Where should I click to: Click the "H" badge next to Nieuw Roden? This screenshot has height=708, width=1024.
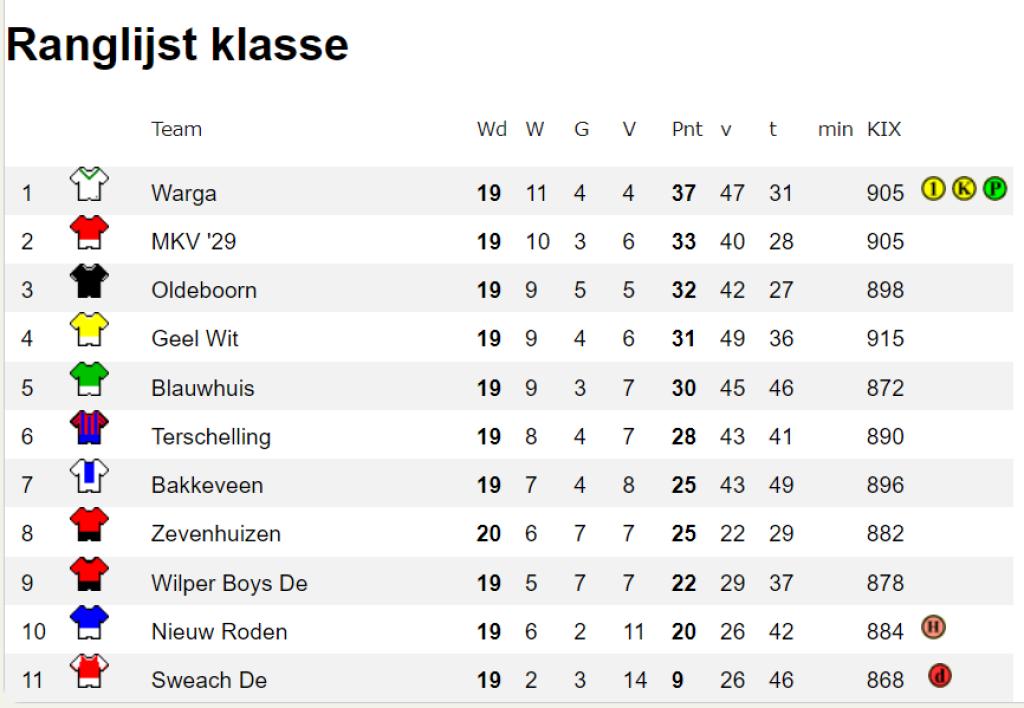point(933,627)
